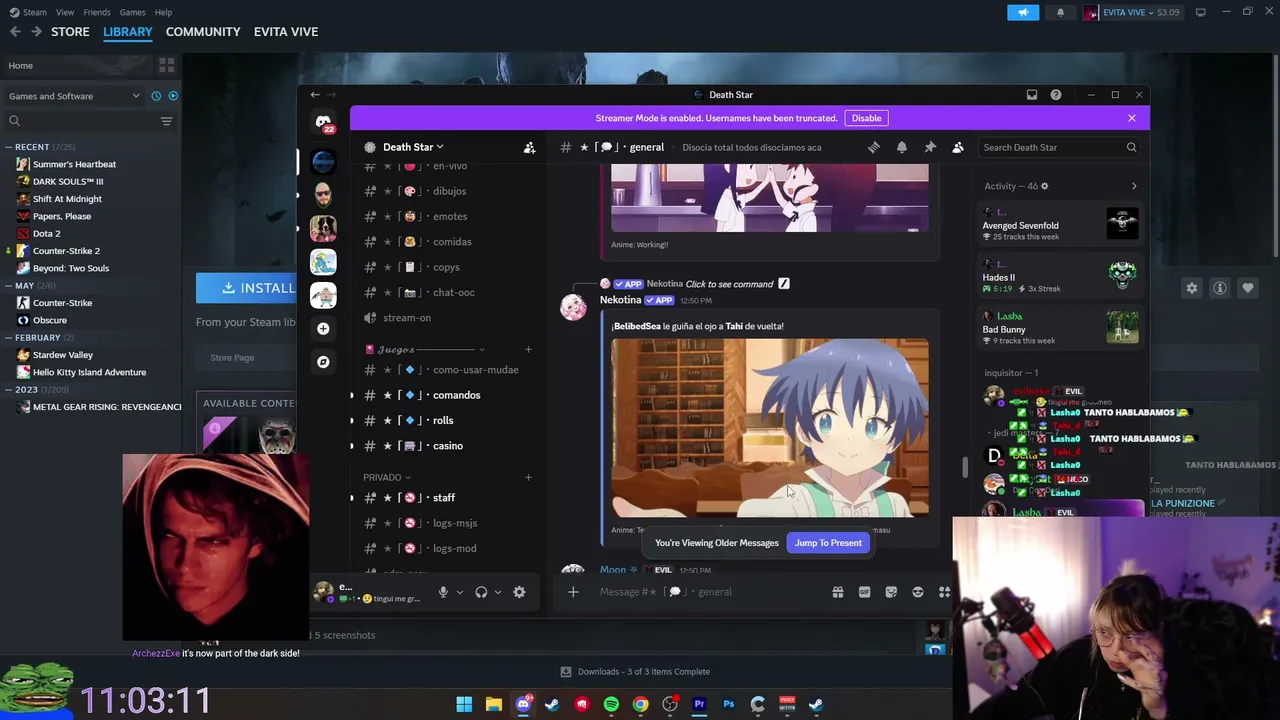
Task: Dismiss the Streamer Mode banner
Action: tap(1132, 118)
